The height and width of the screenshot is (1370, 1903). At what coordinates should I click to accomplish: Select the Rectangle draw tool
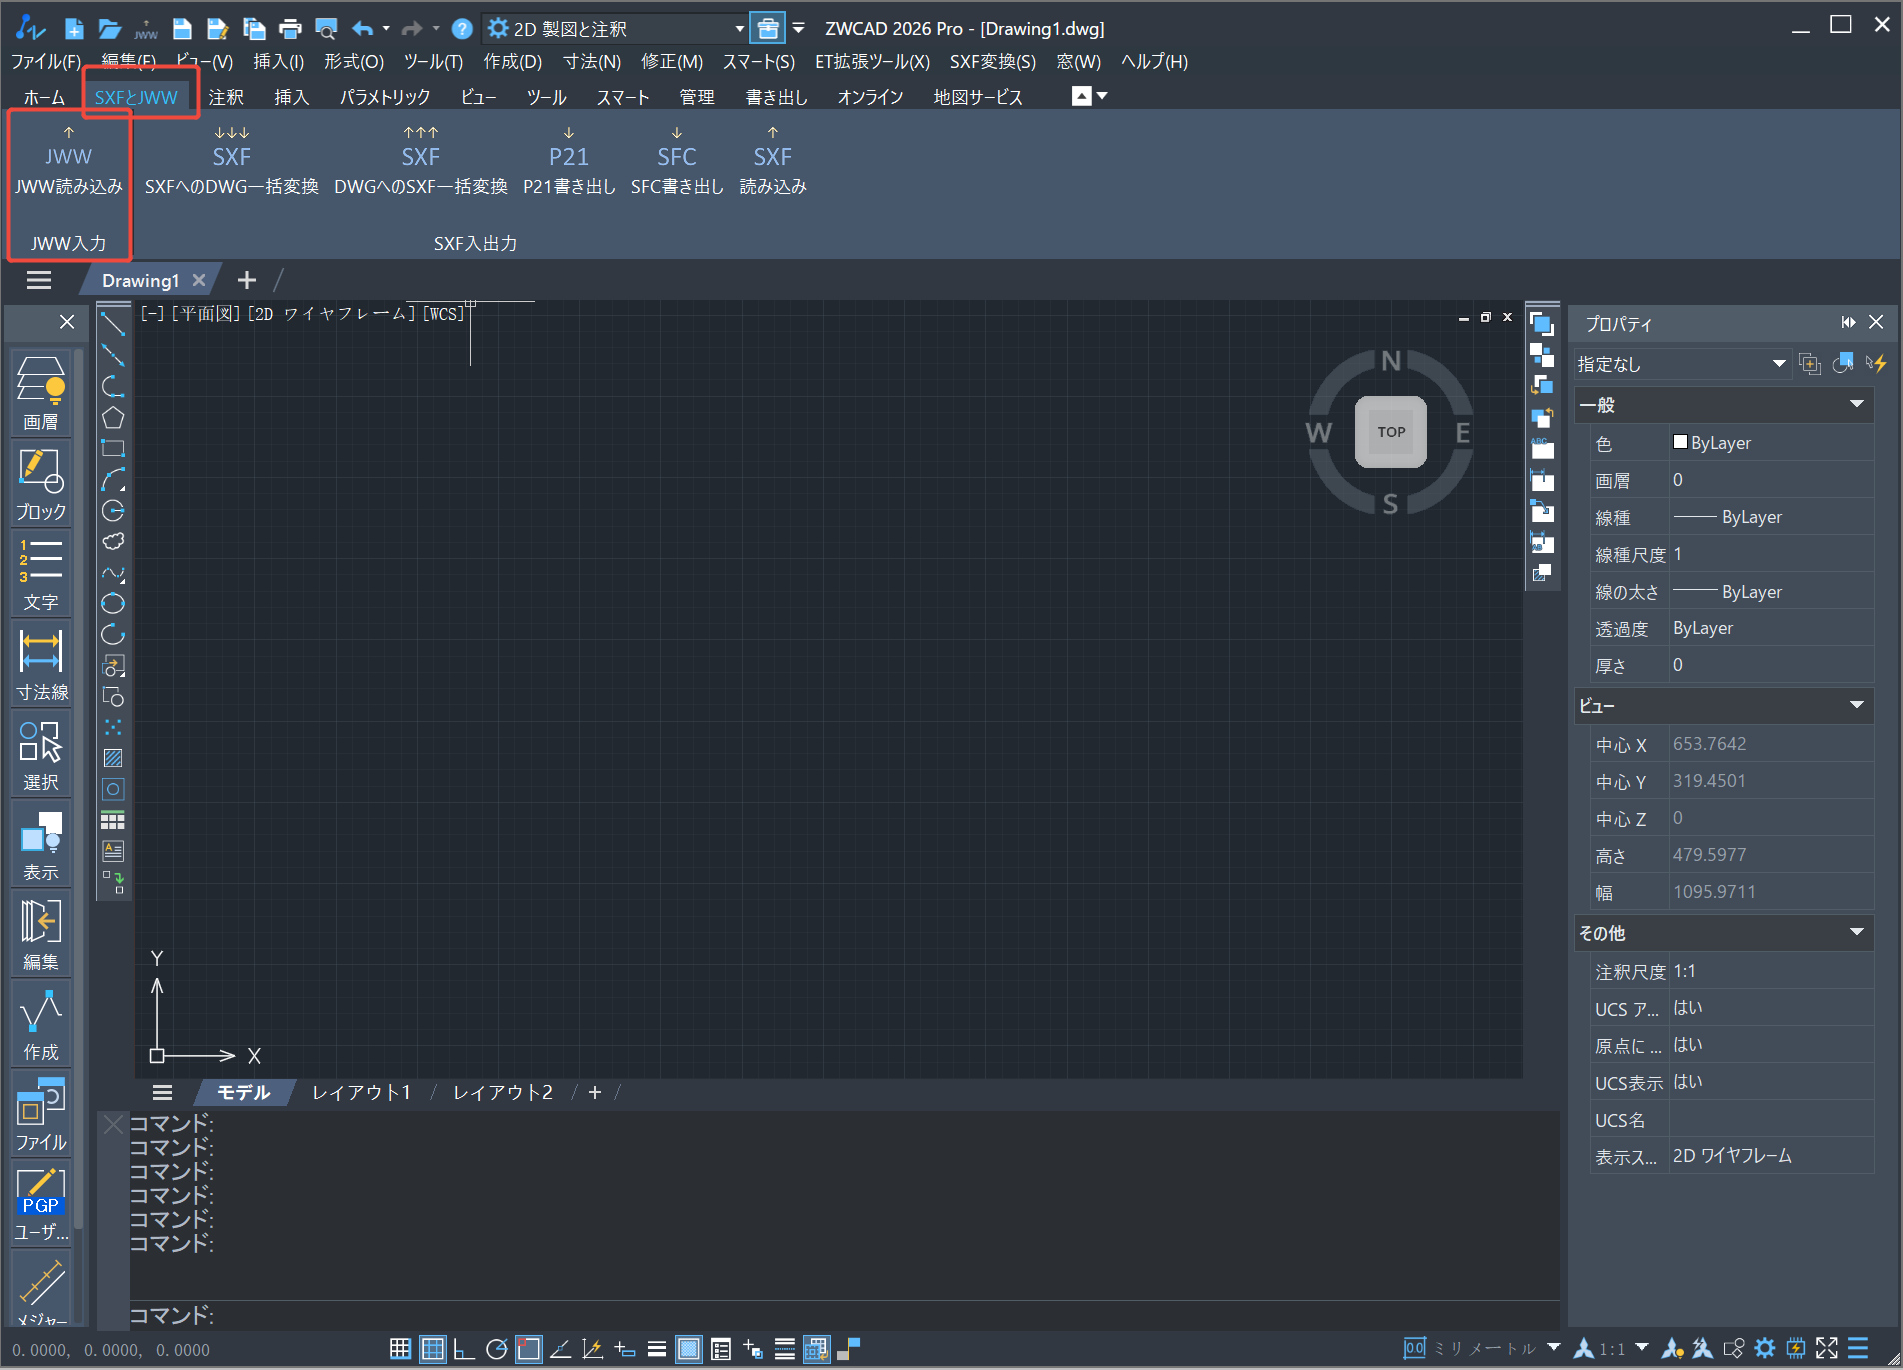coord(113,449)
